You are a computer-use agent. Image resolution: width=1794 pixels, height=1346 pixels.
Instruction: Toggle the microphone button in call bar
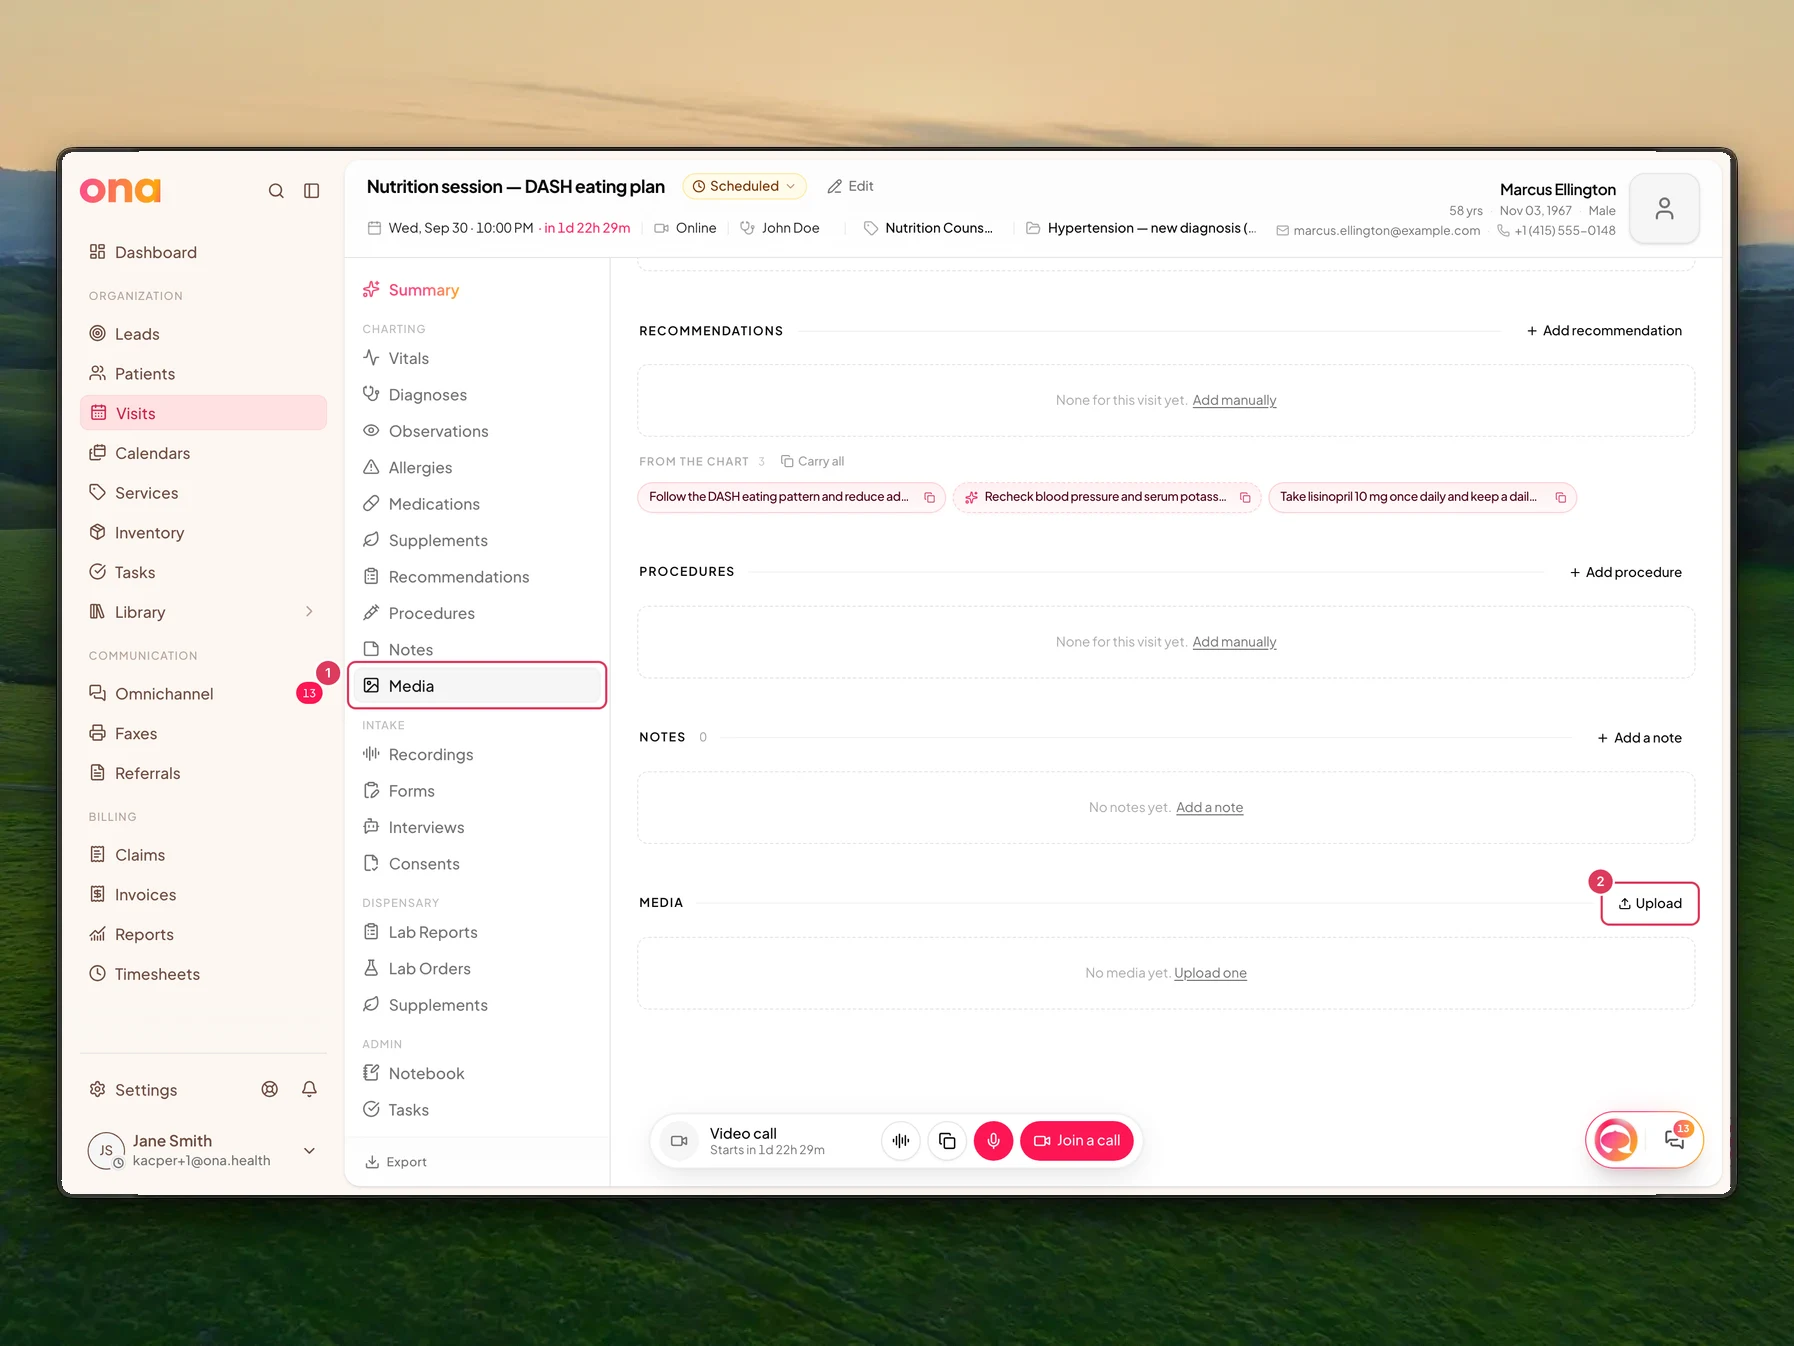click(x=993, y=1140)
